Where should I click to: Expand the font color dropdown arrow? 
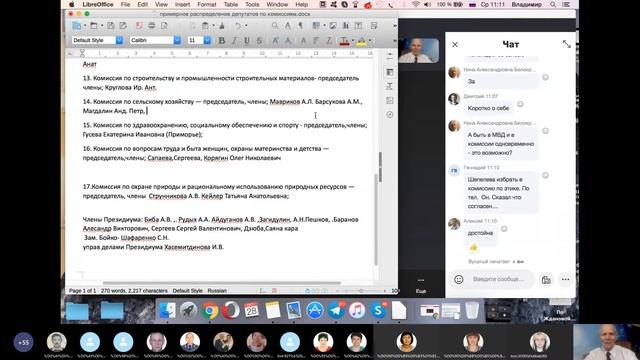click(x=353, y=40)
